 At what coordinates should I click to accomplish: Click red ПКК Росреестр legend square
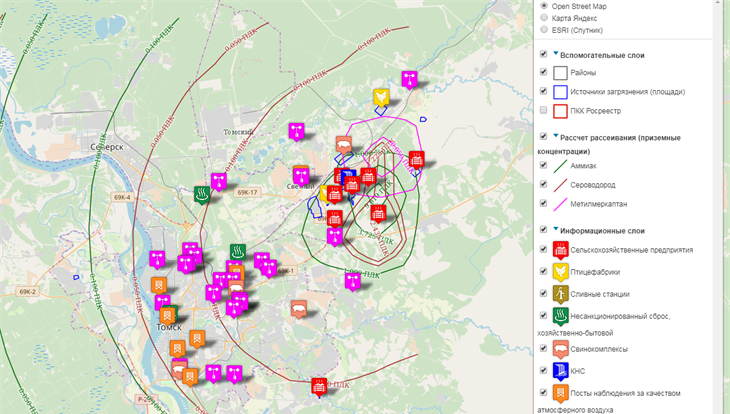pos(561,111)
